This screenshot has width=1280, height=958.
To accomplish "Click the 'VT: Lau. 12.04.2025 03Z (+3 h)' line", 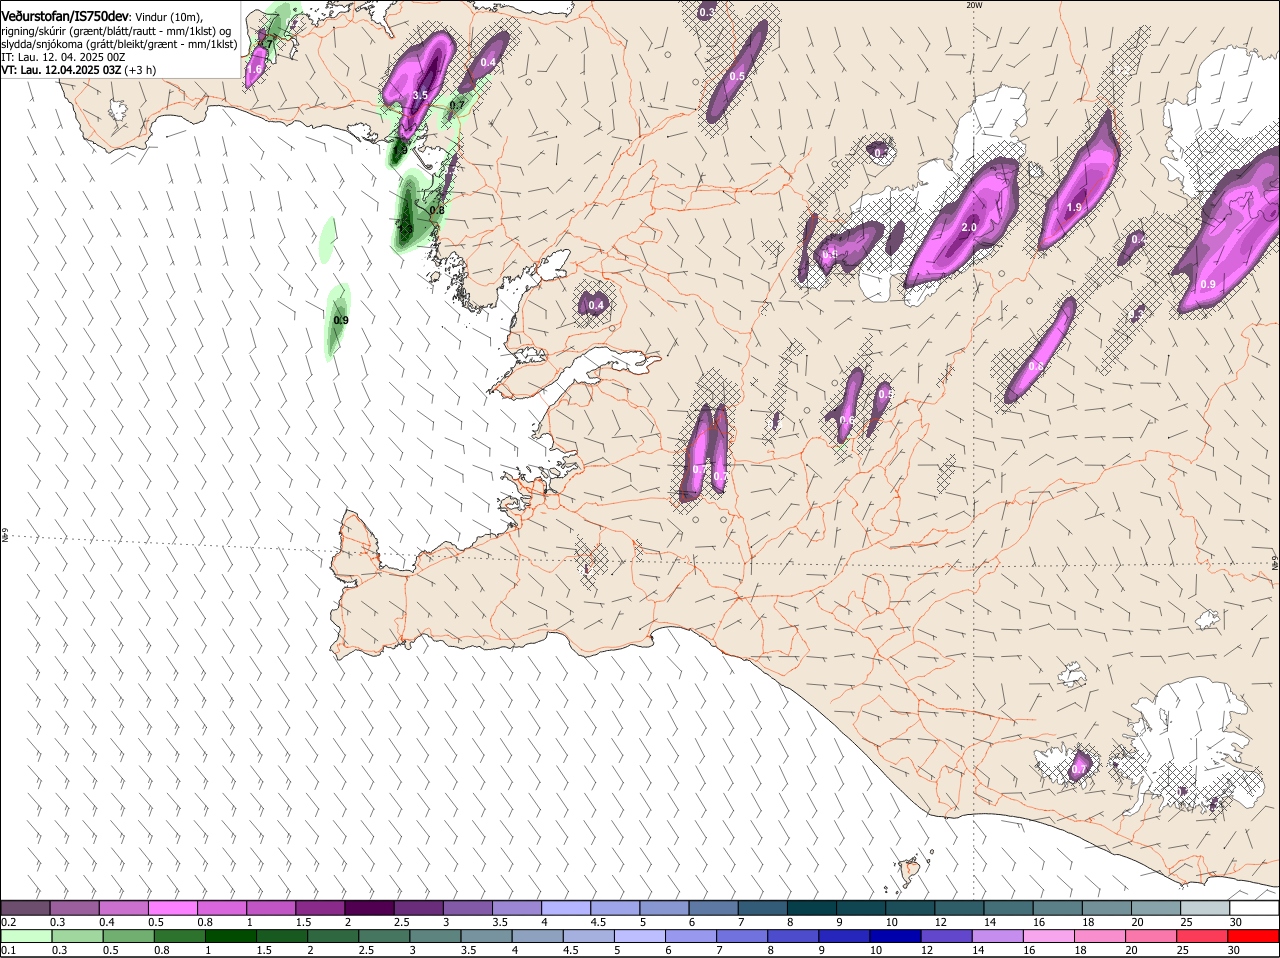I will point(77,70).
